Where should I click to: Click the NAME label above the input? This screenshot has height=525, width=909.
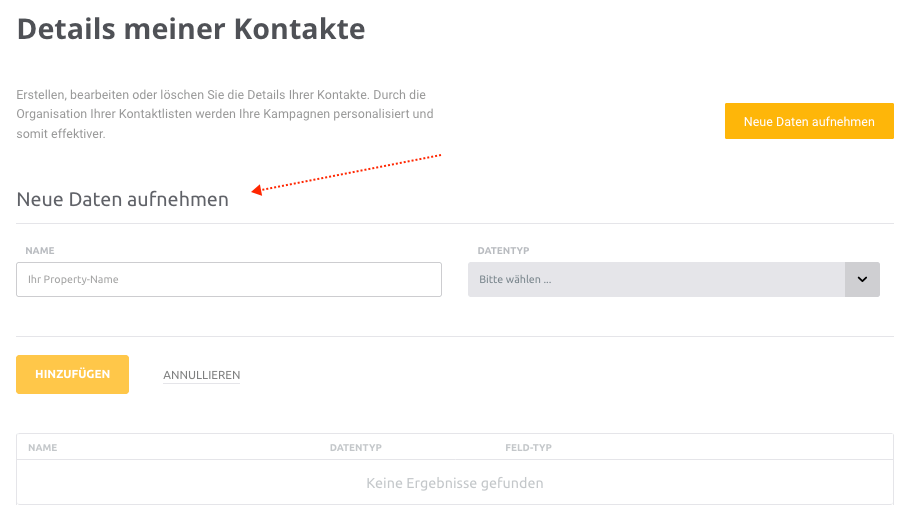[39, 250]
